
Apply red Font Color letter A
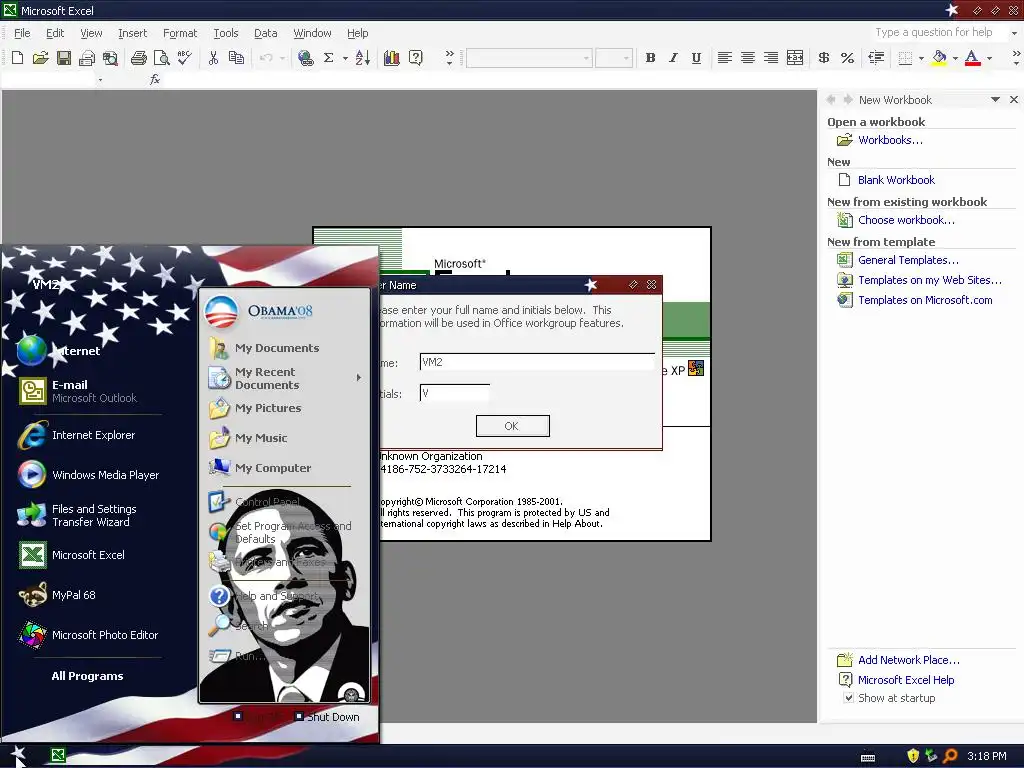tap(972, 58)
